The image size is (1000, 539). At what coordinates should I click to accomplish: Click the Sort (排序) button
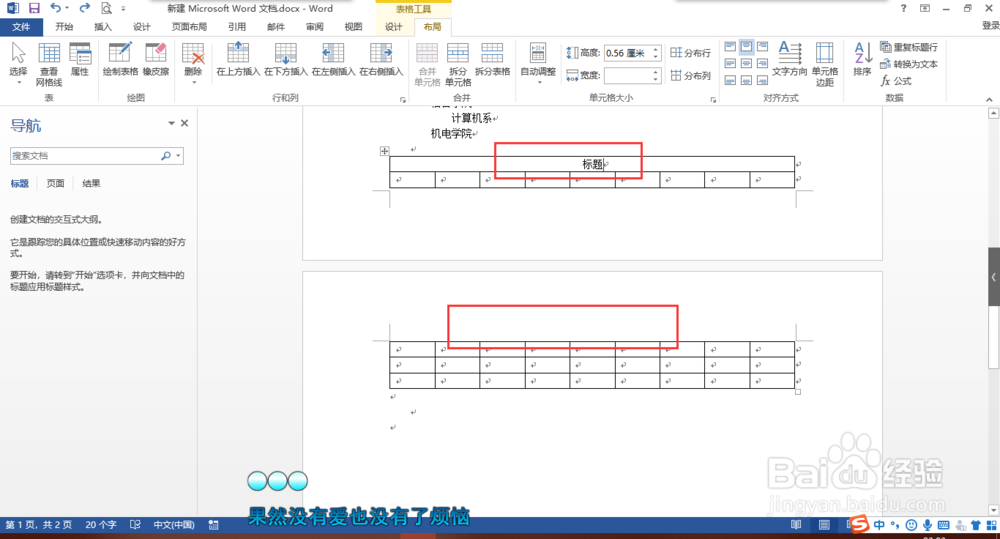point(862,59)
